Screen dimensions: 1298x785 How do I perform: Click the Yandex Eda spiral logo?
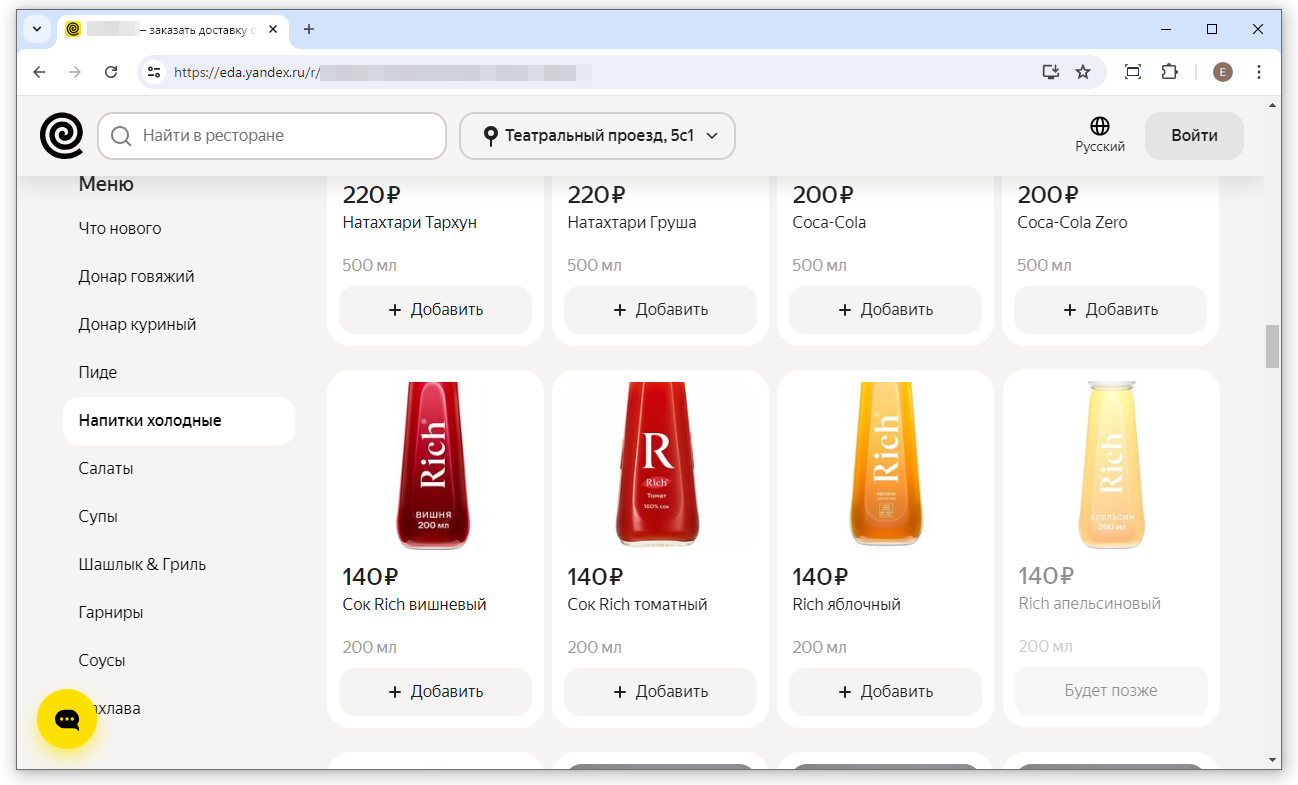click(62, 136)
